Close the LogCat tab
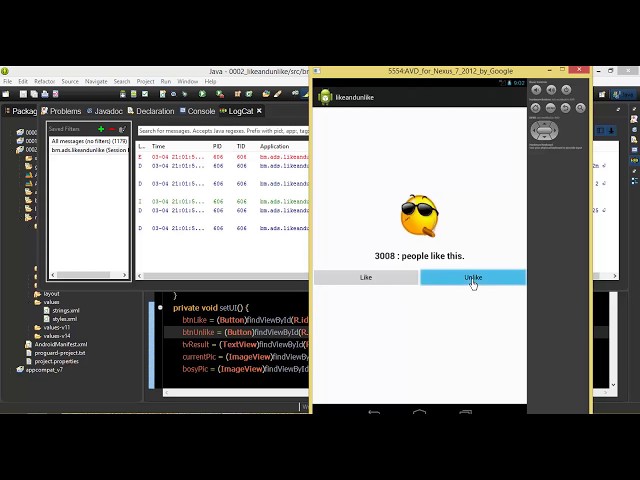 pos(259,111)
